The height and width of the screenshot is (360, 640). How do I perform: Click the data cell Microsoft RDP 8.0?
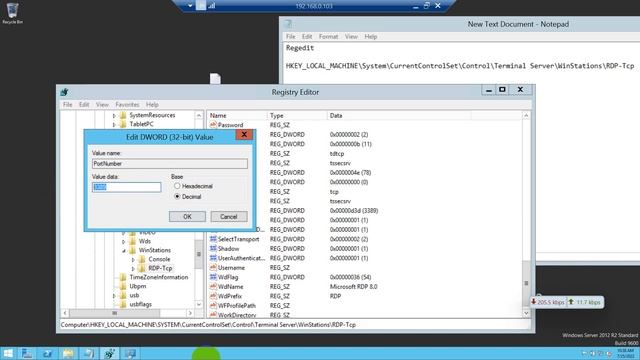coord(353,287)
